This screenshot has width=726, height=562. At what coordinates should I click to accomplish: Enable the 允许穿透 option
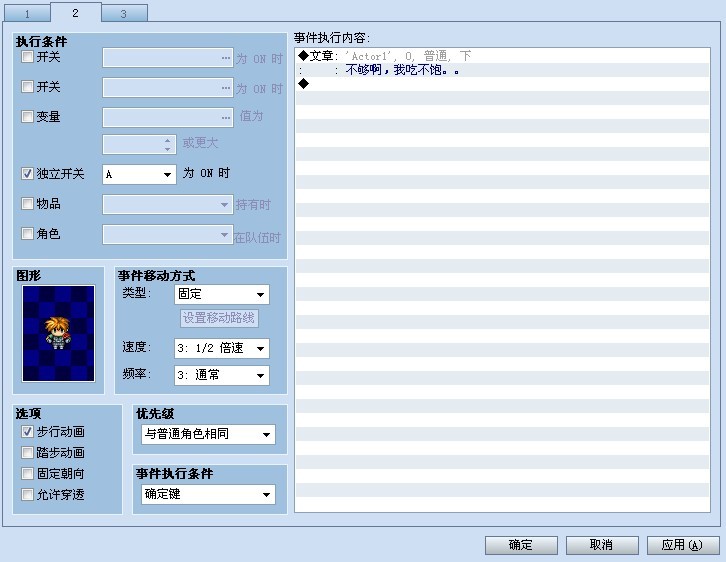coord(27,494)
